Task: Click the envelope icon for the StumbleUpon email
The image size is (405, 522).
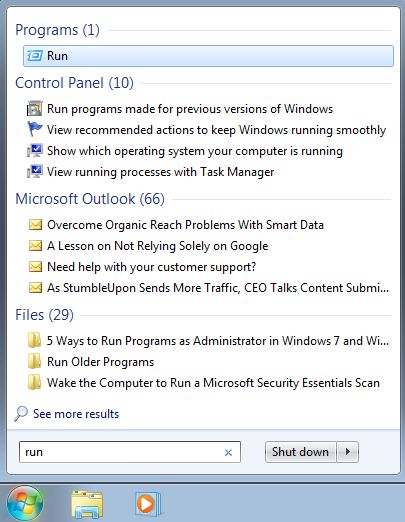Action: [x=35, y=288]
